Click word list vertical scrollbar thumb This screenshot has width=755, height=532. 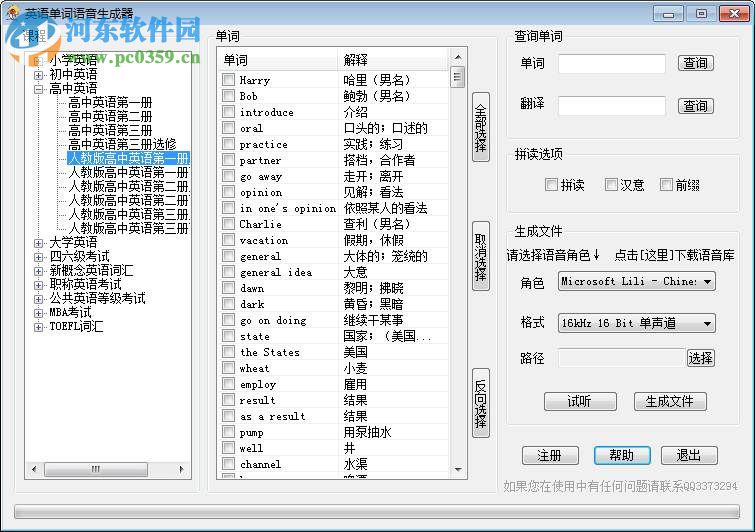pos(458,77)
